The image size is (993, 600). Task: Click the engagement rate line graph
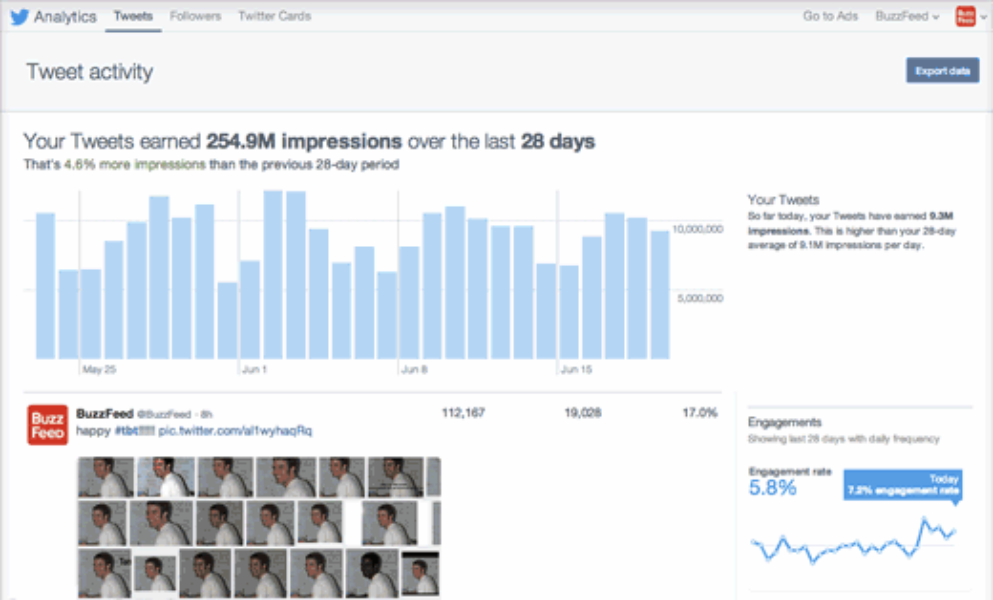(853, 543)
